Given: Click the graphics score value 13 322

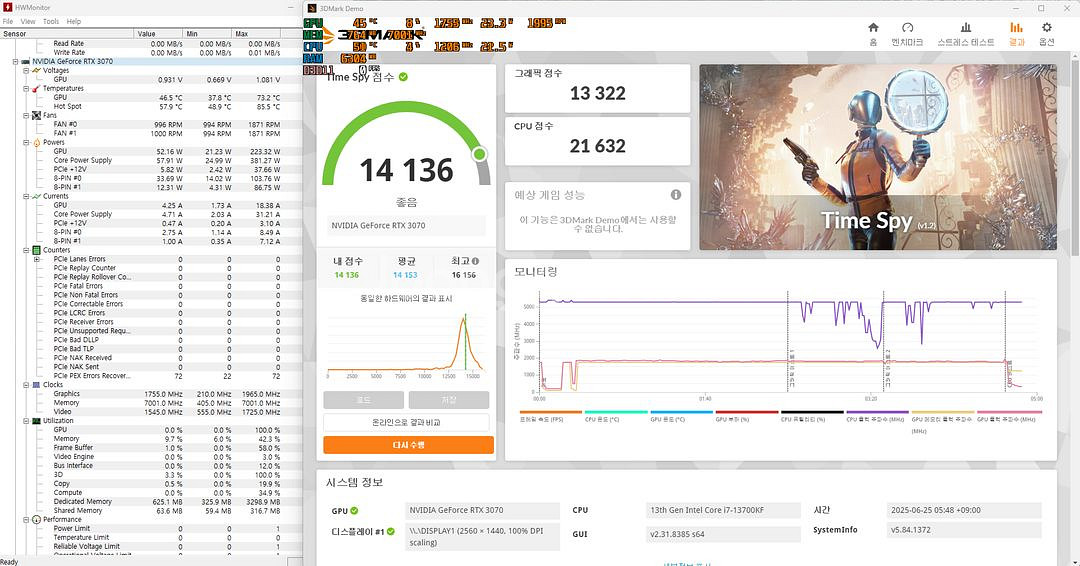Looking at the screenshot, I should (x=598, y=94).
